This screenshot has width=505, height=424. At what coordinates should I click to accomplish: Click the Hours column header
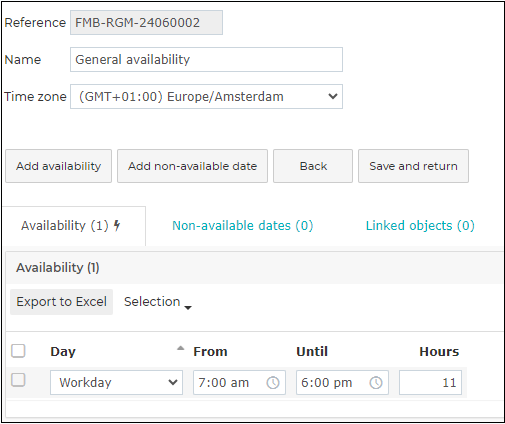click(x=439, y=352)
